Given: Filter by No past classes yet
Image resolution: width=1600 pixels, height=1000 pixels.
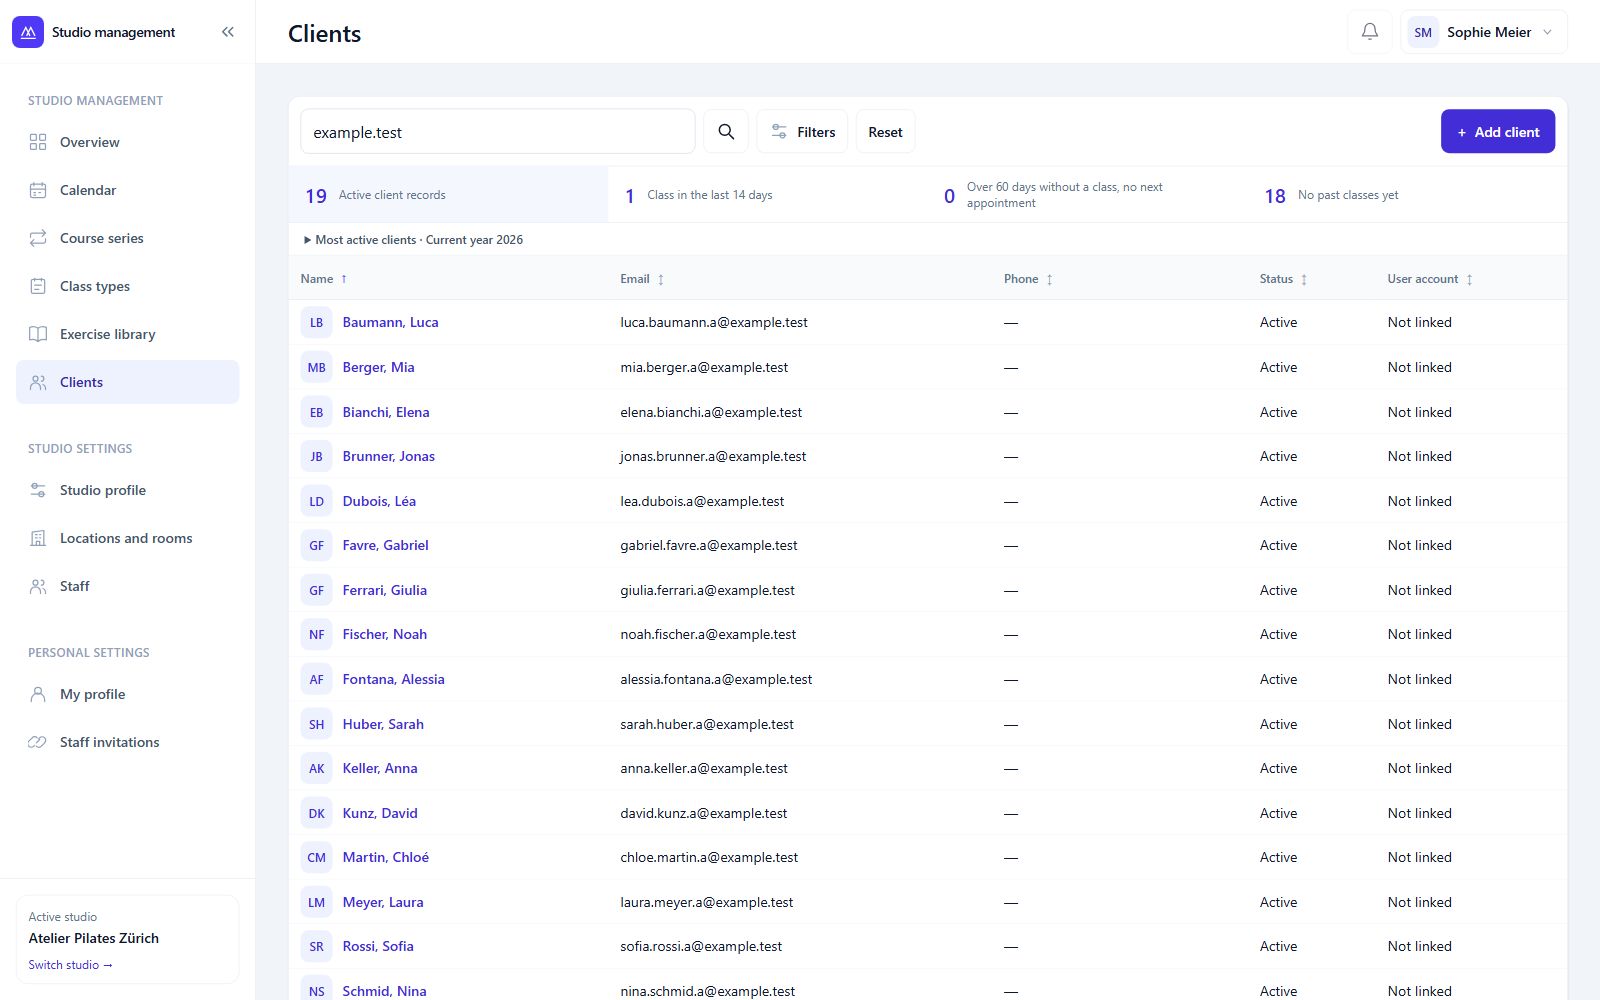Looking at the screenshot, I should pos(1408,195).
